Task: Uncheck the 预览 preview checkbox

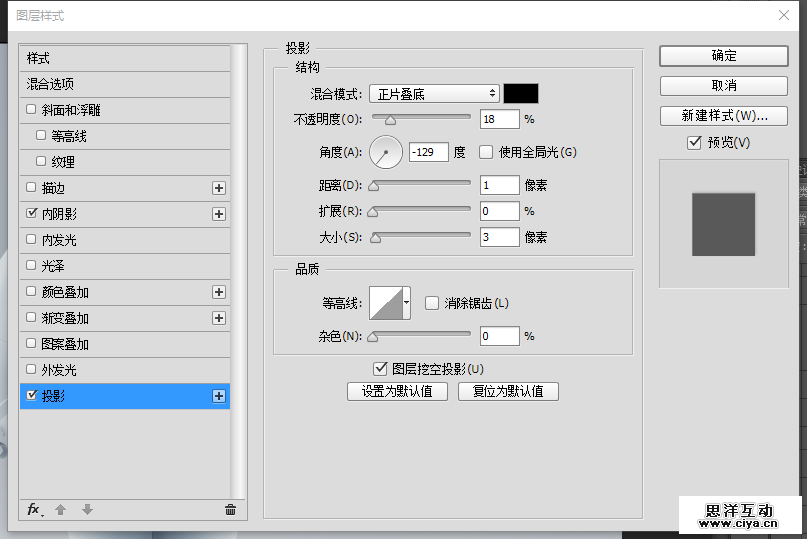Action: (694, 143)
